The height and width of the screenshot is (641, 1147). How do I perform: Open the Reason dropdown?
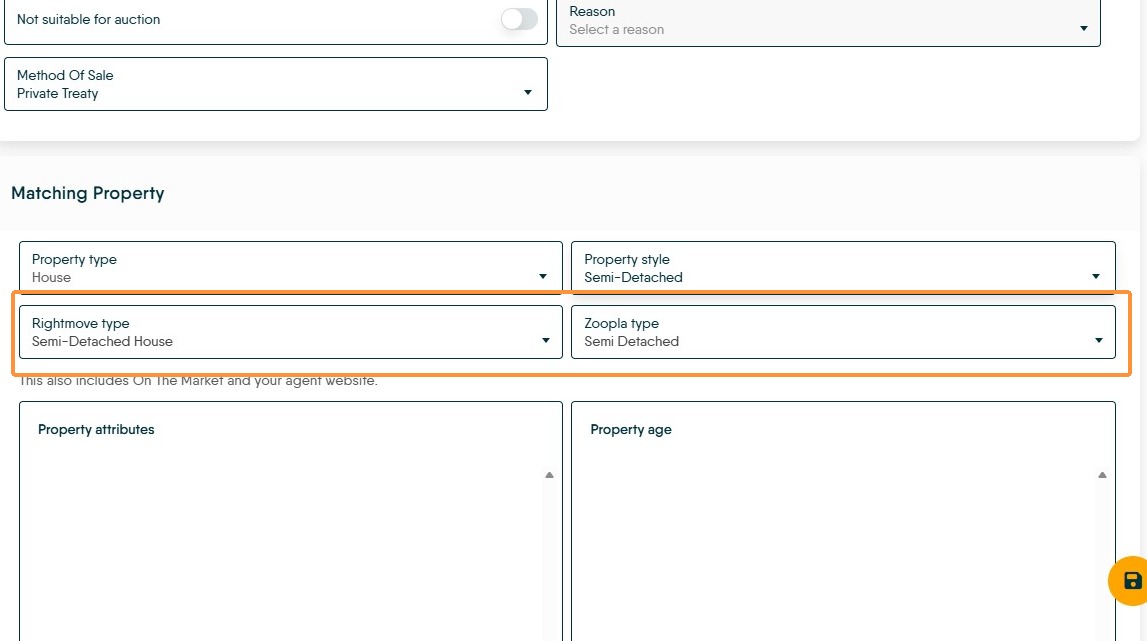[x=828, y=21]
